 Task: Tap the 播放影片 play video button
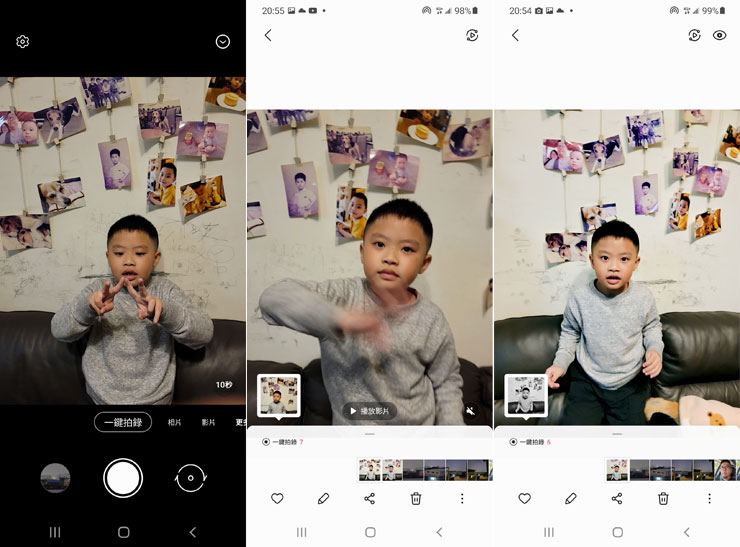point(369,411)
